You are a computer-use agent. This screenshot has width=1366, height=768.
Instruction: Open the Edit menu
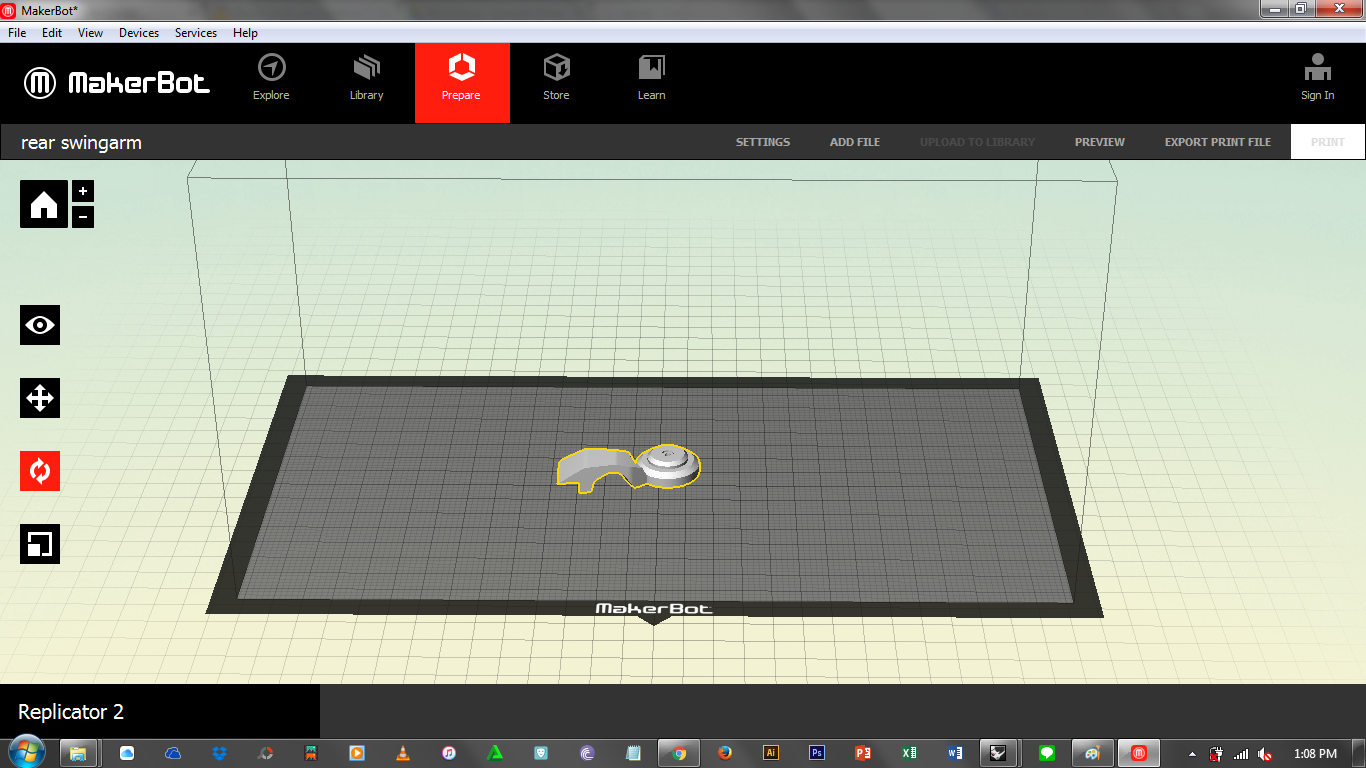click(52, 33)
